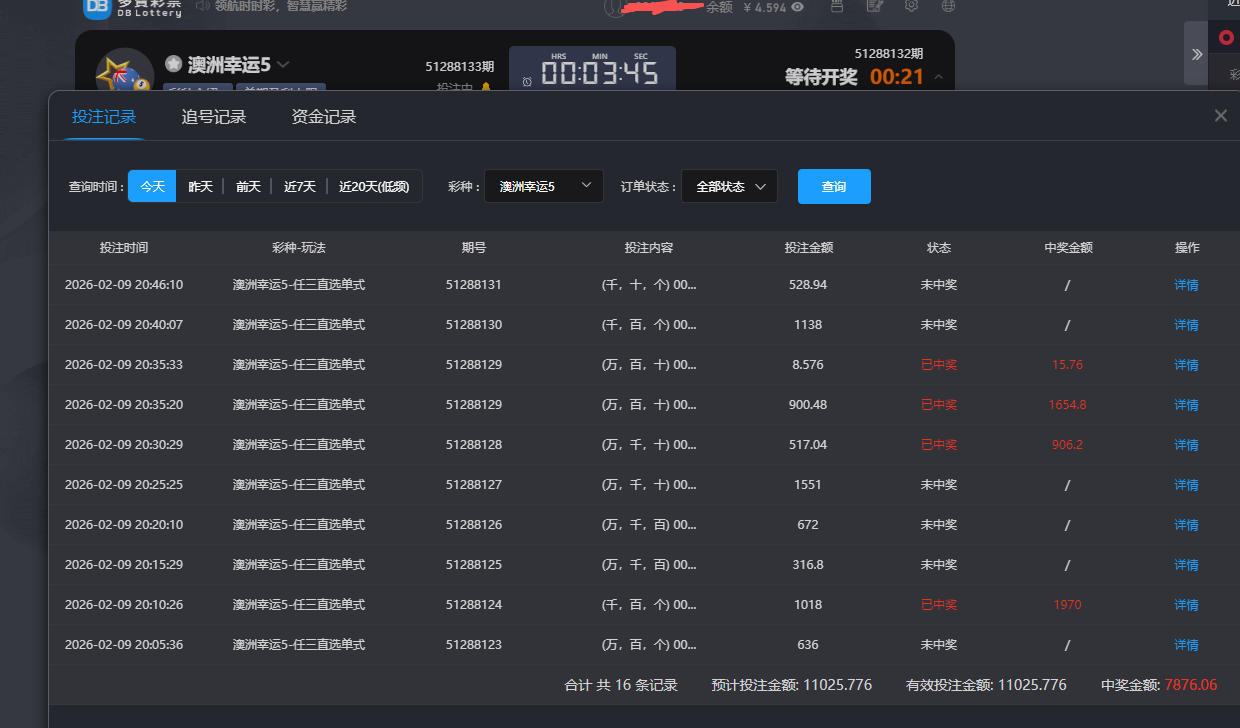Expand the 澳洲幸运5 game selector chevron

[x=283, y=64]
